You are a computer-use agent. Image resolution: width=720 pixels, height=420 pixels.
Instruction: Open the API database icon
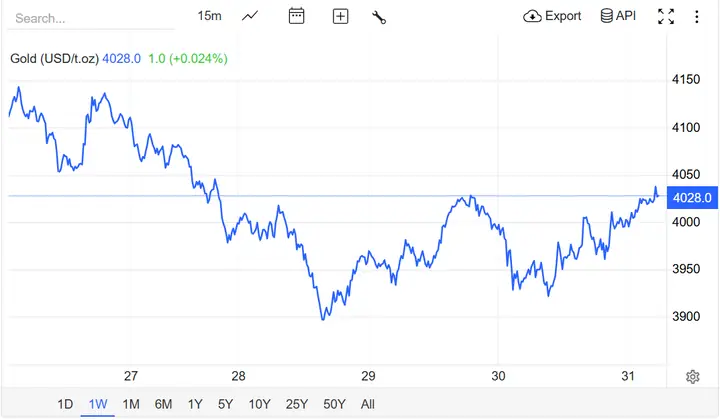(x=607, y=16)
